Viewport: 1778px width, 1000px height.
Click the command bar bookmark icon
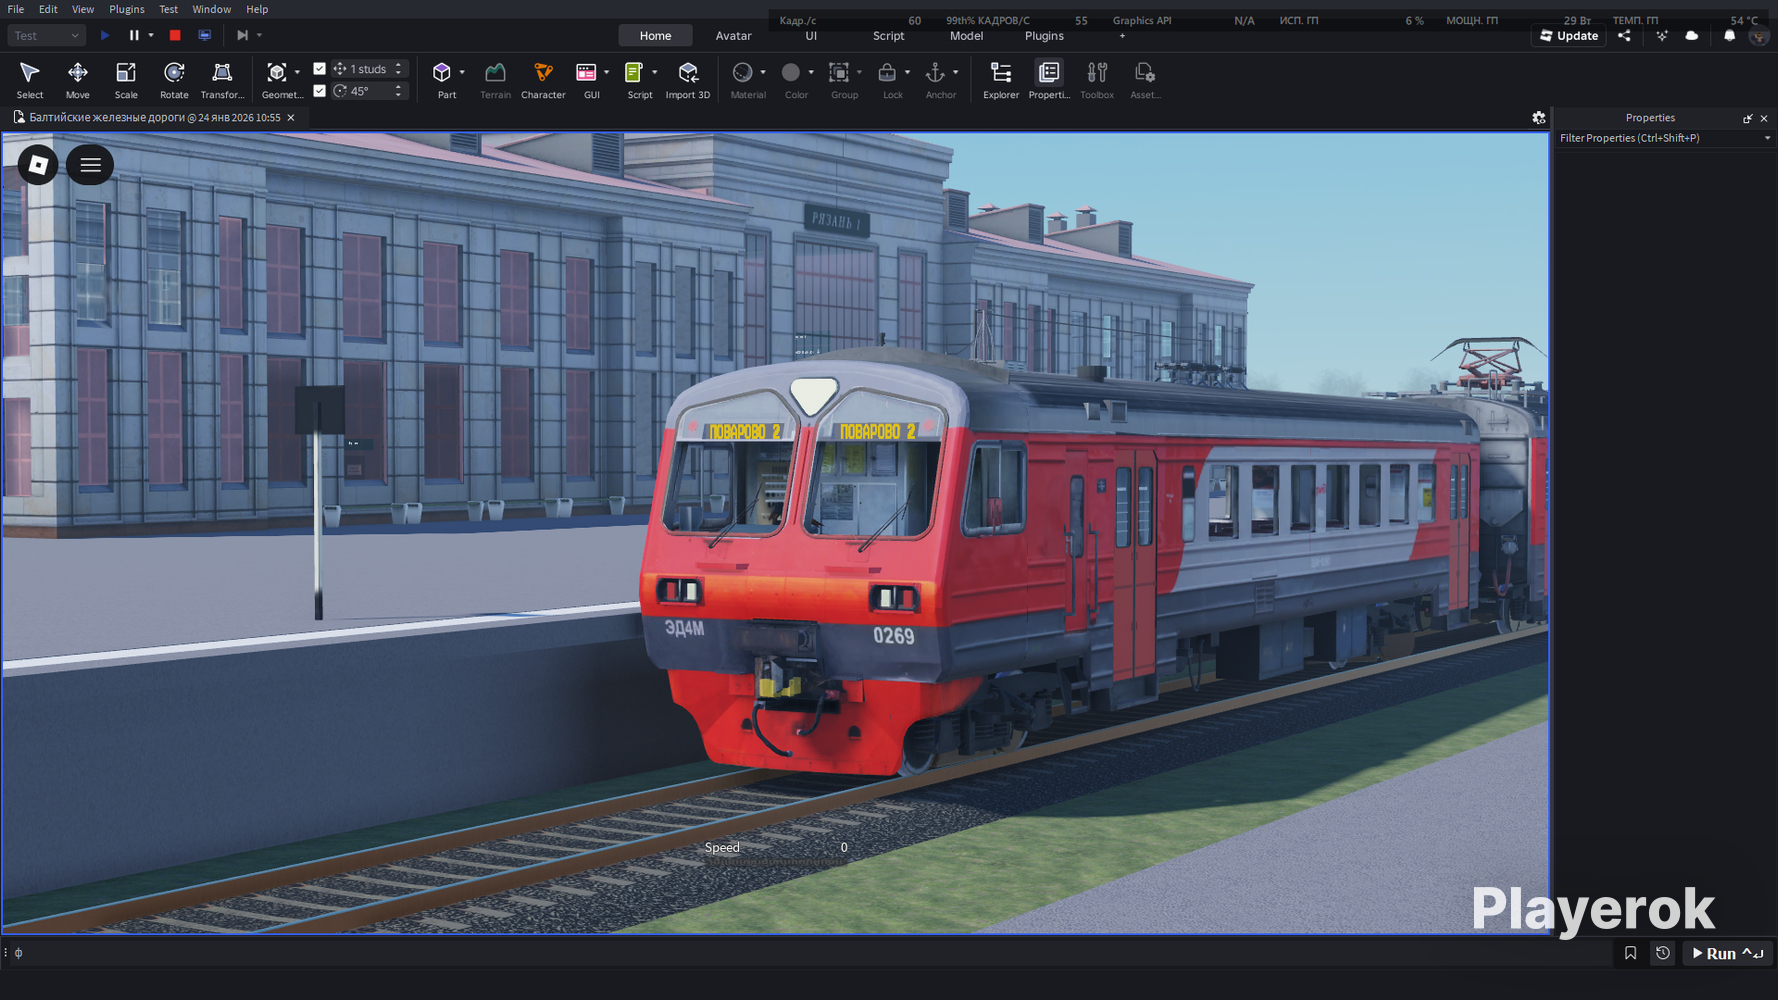[x=1630, y=953]
